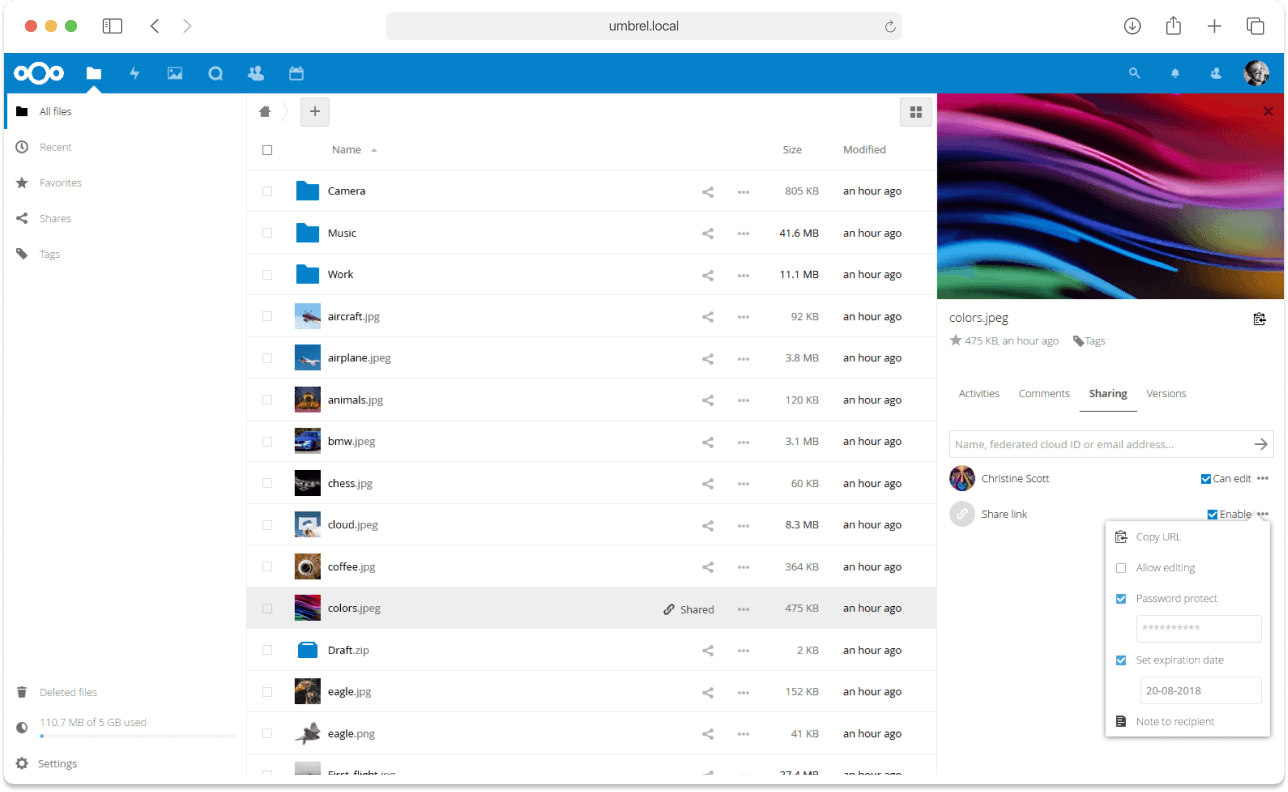Open the Talk app icon
Image resolution: width=1288 pixels, height=792 pixels.
[215, 73]
